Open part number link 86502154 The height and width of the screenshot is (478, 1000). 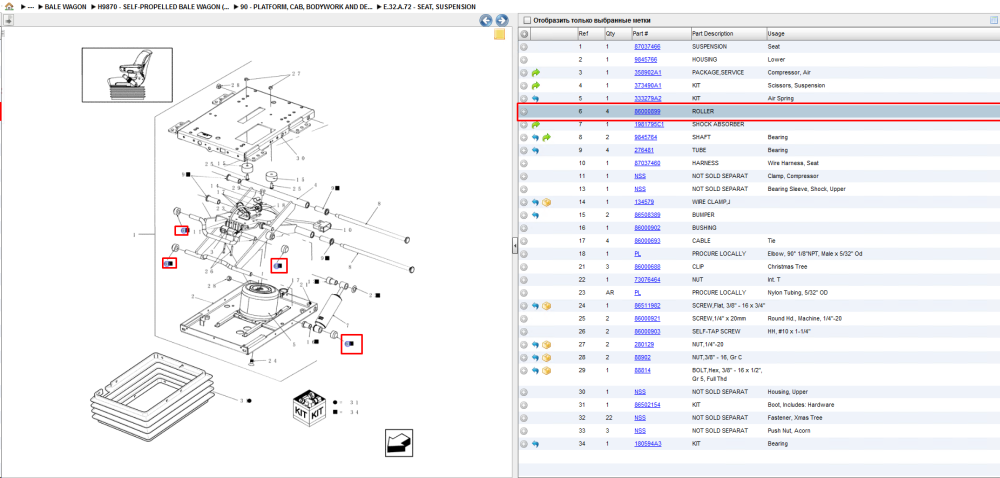[647, 405]
